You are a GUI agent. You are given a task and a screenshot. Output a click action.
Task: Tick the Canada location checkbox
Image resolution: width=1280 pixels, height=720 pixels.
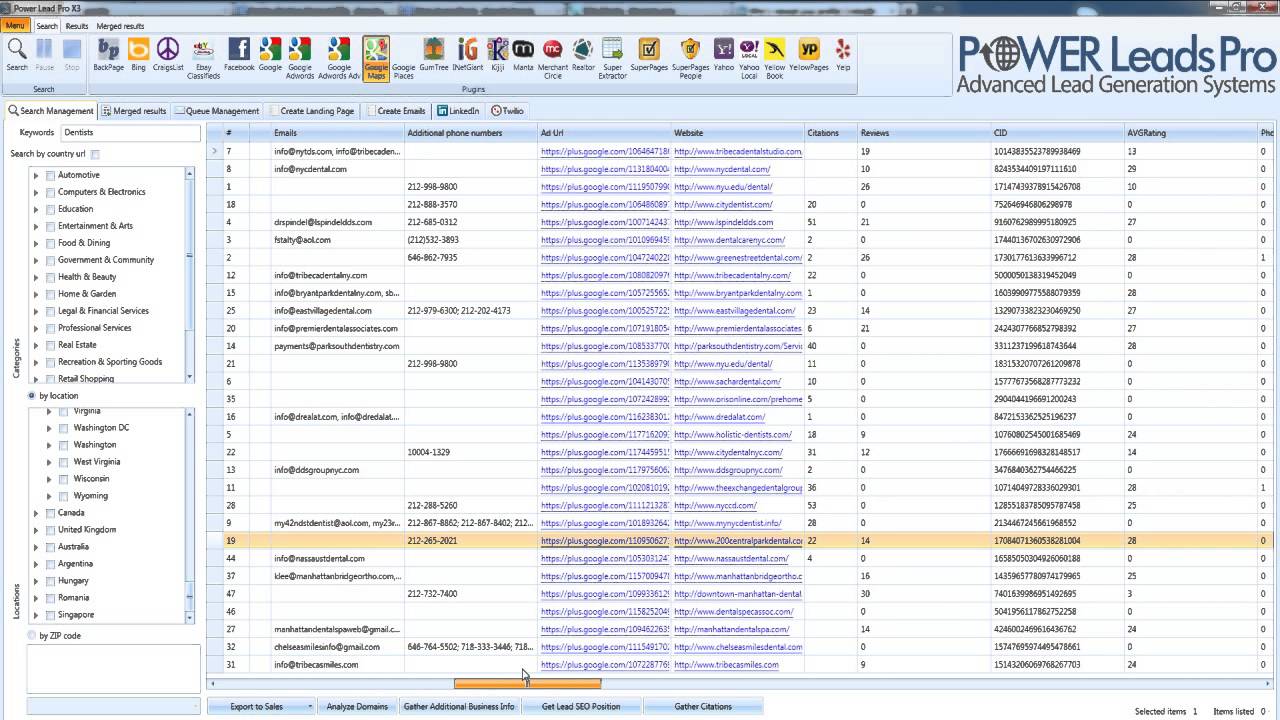click(50, 513)
